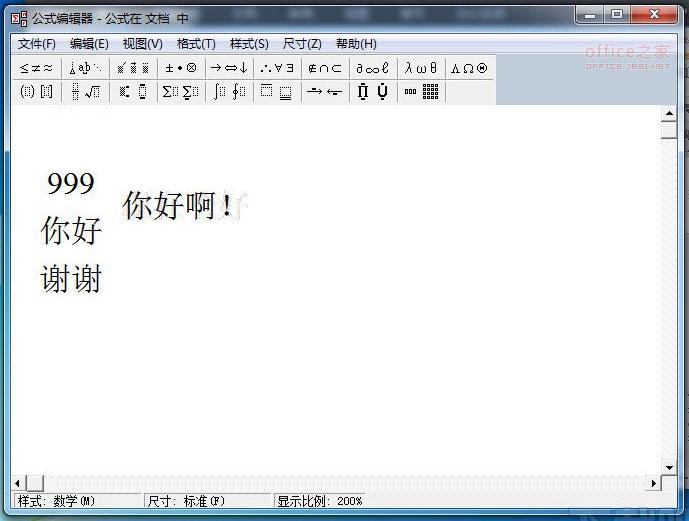Open the 编辑(E) menu
Image resolution: width=689 pixels, height=521 pixels.
click(89, 44)
